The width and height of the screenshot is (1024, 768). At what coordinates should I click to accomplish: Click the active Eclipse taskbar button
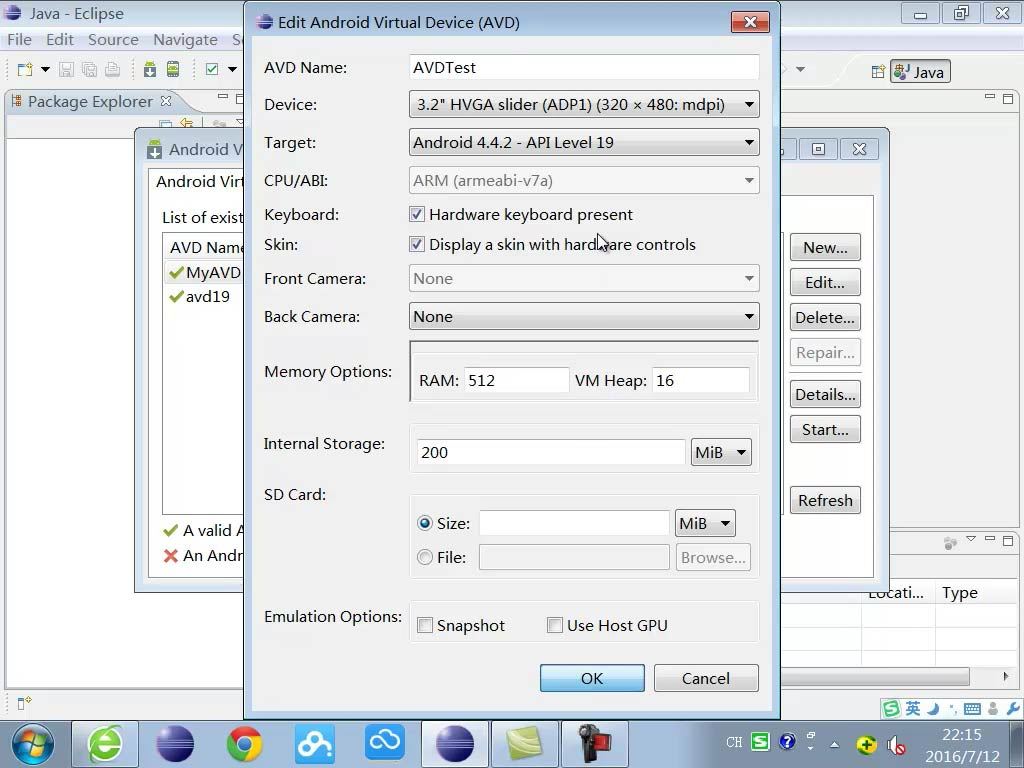click(x=455, y=744)
